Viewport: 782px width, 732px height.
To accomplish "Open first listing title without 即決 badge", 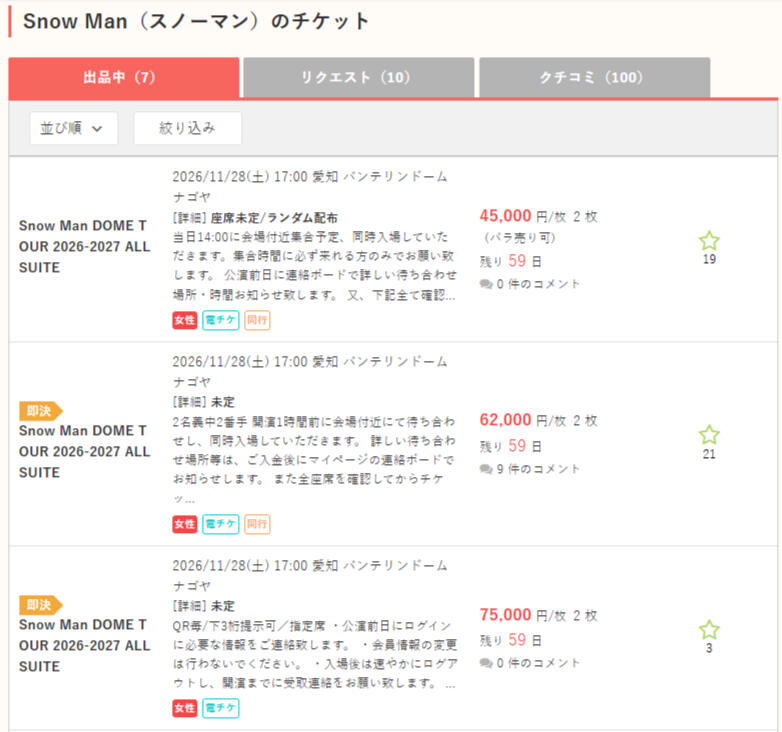I will click(x=84, y=247).
